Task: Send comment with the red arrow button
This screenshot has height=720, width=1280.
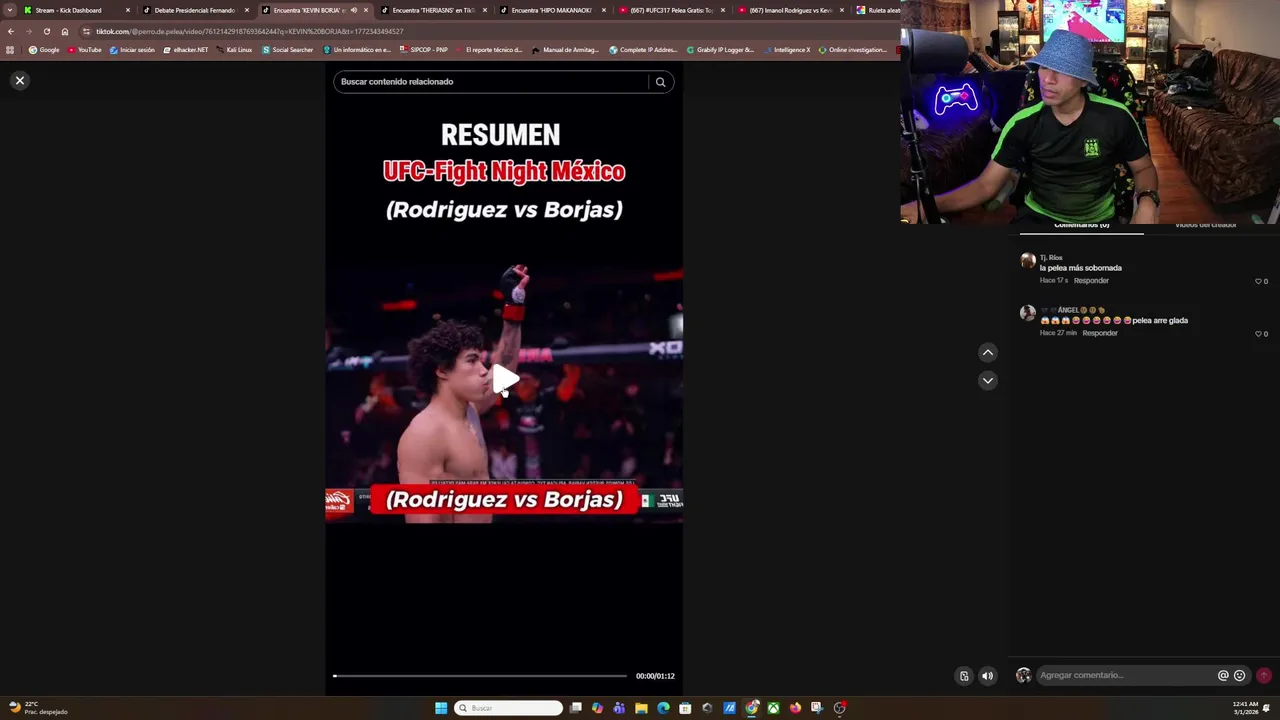Action: 1264,676
